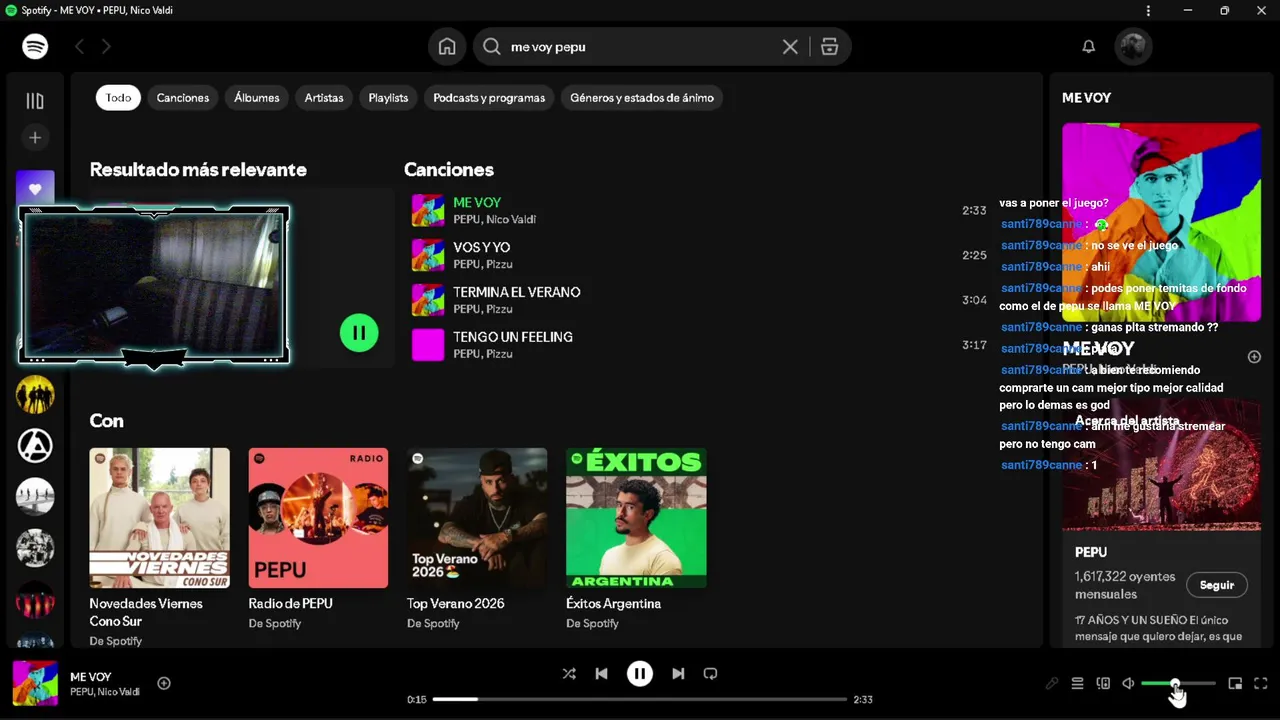Image resolution: width=1280 pixels, height=720 pixels.
Task: Expand Your Library sidebar
Action: pos(35,100)
